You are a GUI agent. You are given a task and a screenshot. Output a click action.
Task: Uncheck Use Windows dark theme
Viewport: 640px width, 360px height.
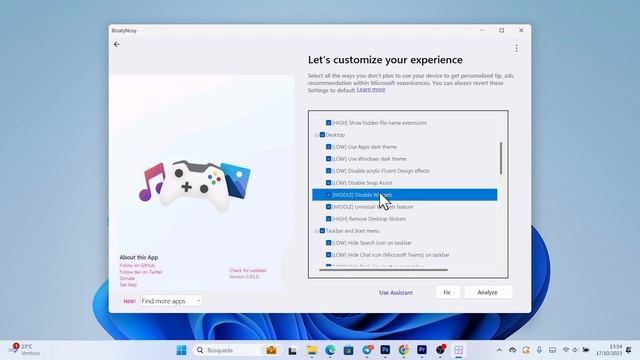(328, 159)
